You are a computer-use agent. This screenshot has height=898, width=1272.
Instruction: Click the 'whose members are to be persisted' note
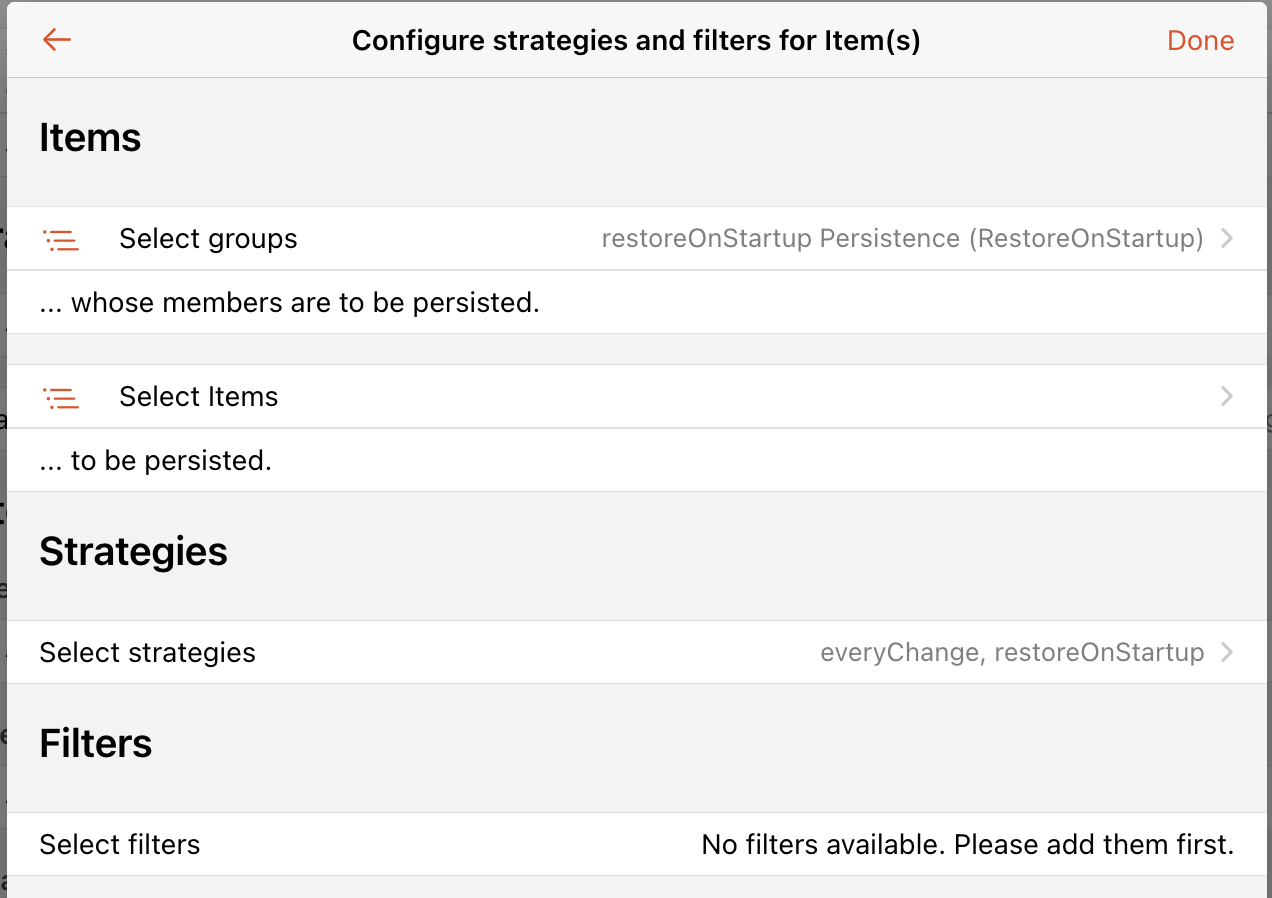click(x=289, y=303)
